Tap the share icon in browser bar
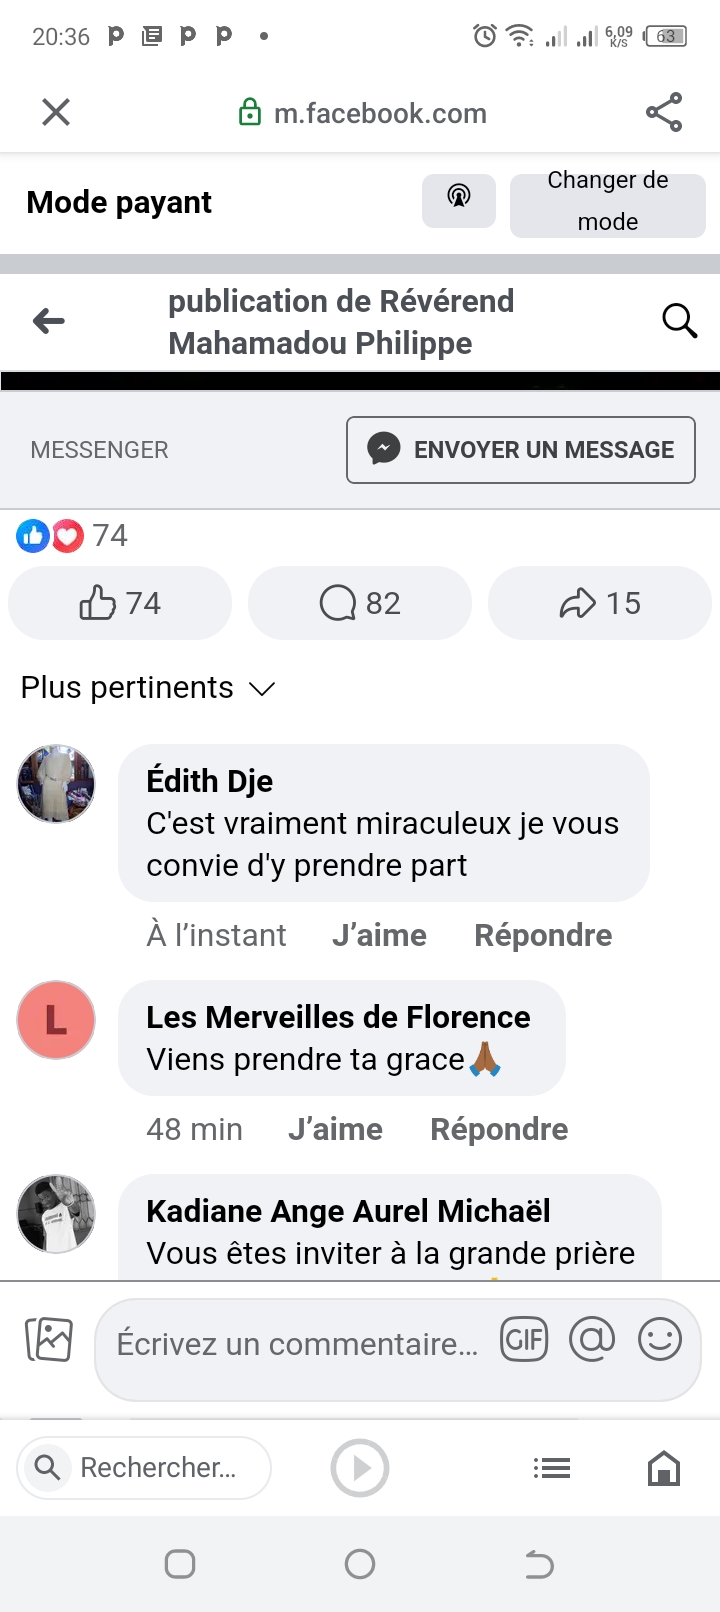720x1612 pixels. click(664, 112)
